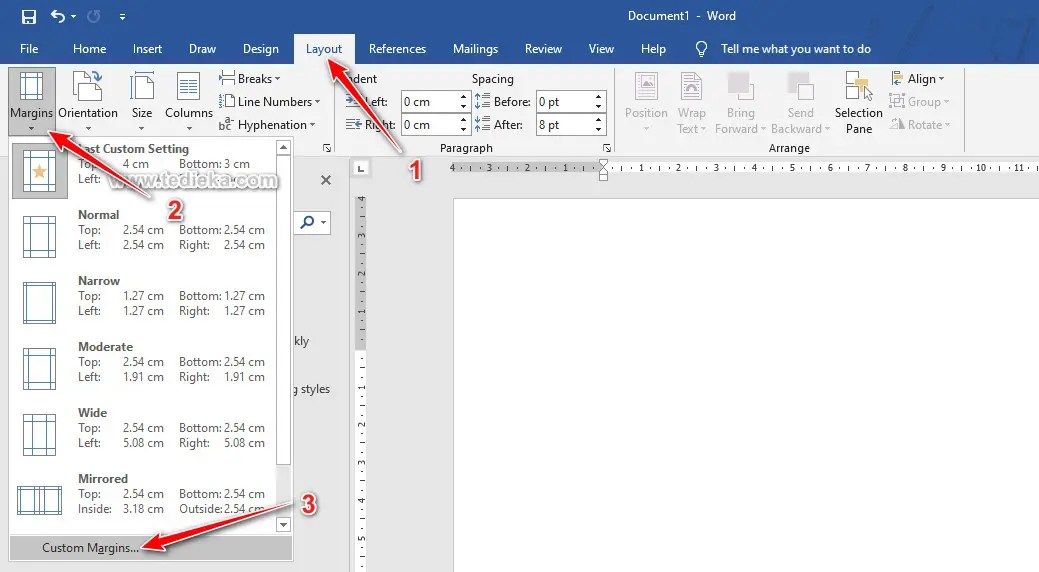Click the Save icon in the title bar
The image size is (1039, 572).
coord(28,17)
